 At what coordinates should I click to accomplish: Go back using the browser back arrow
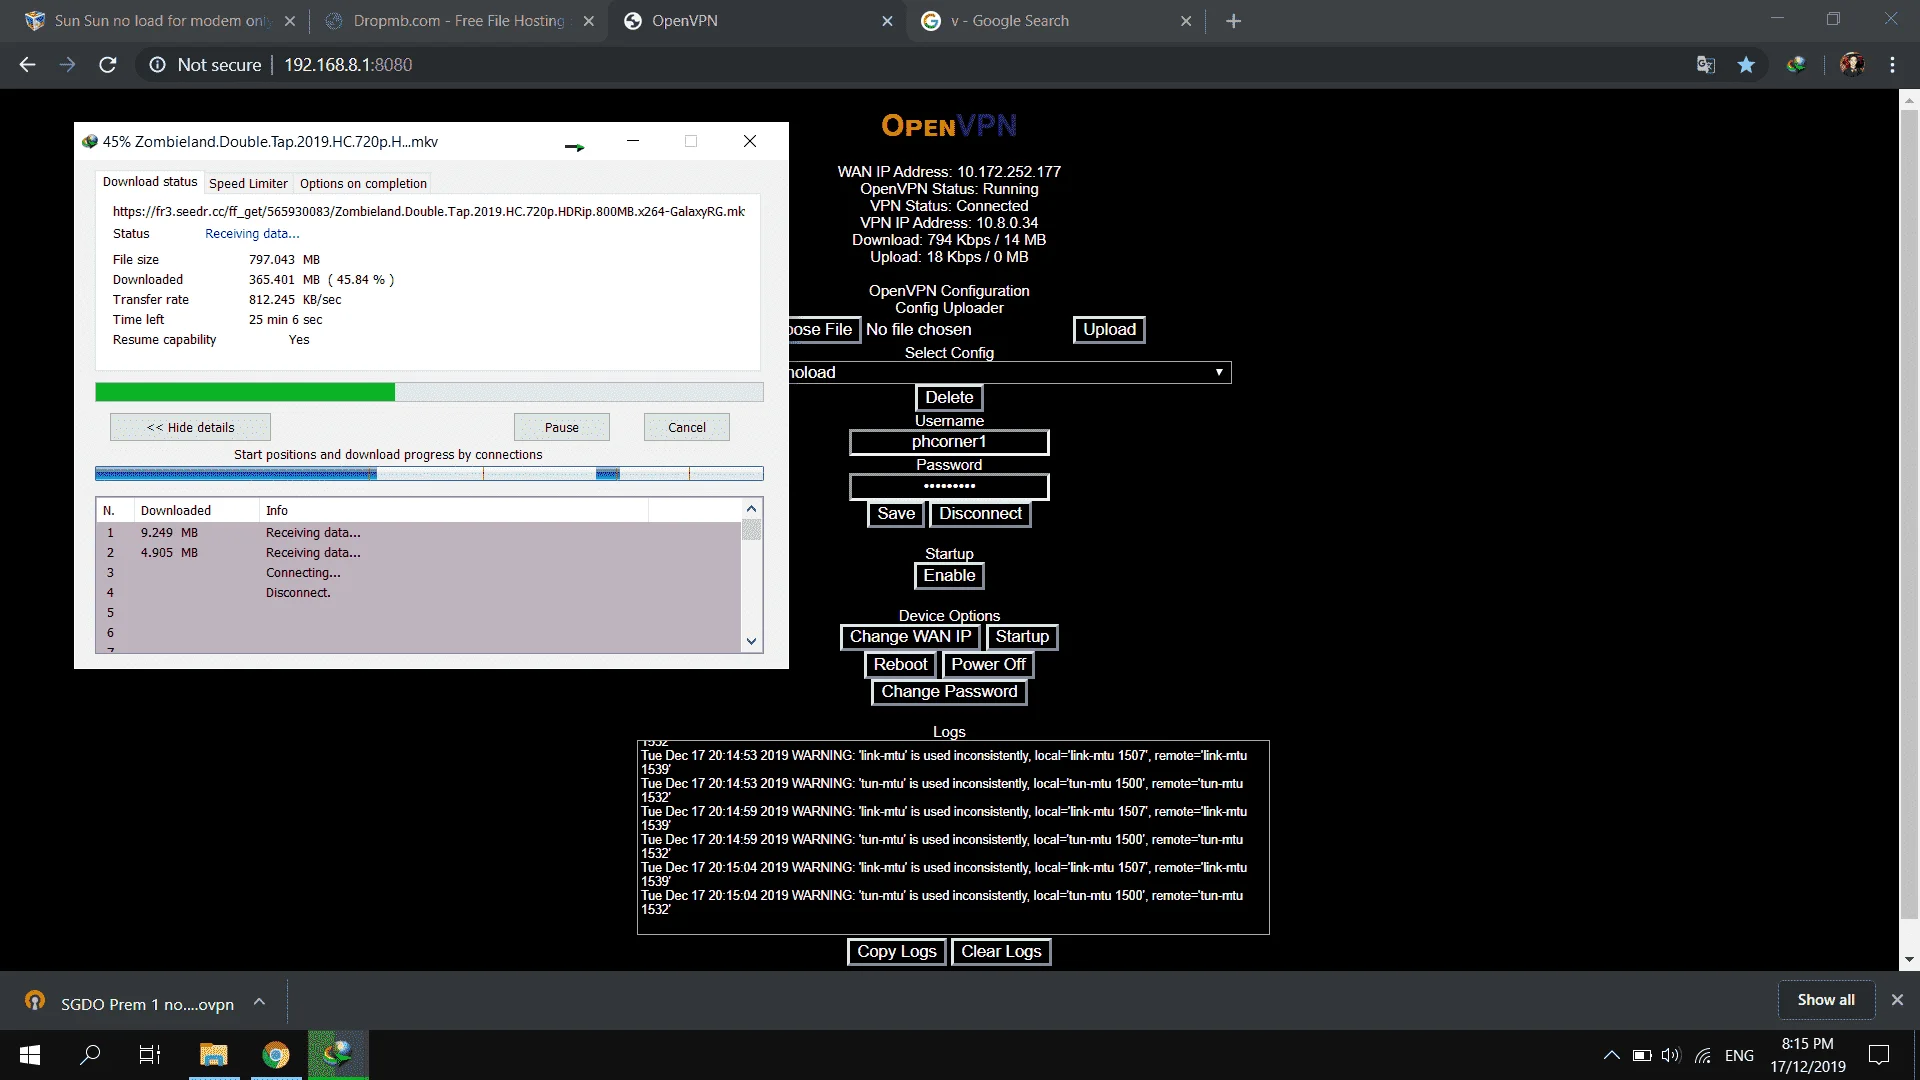[27, 65]
